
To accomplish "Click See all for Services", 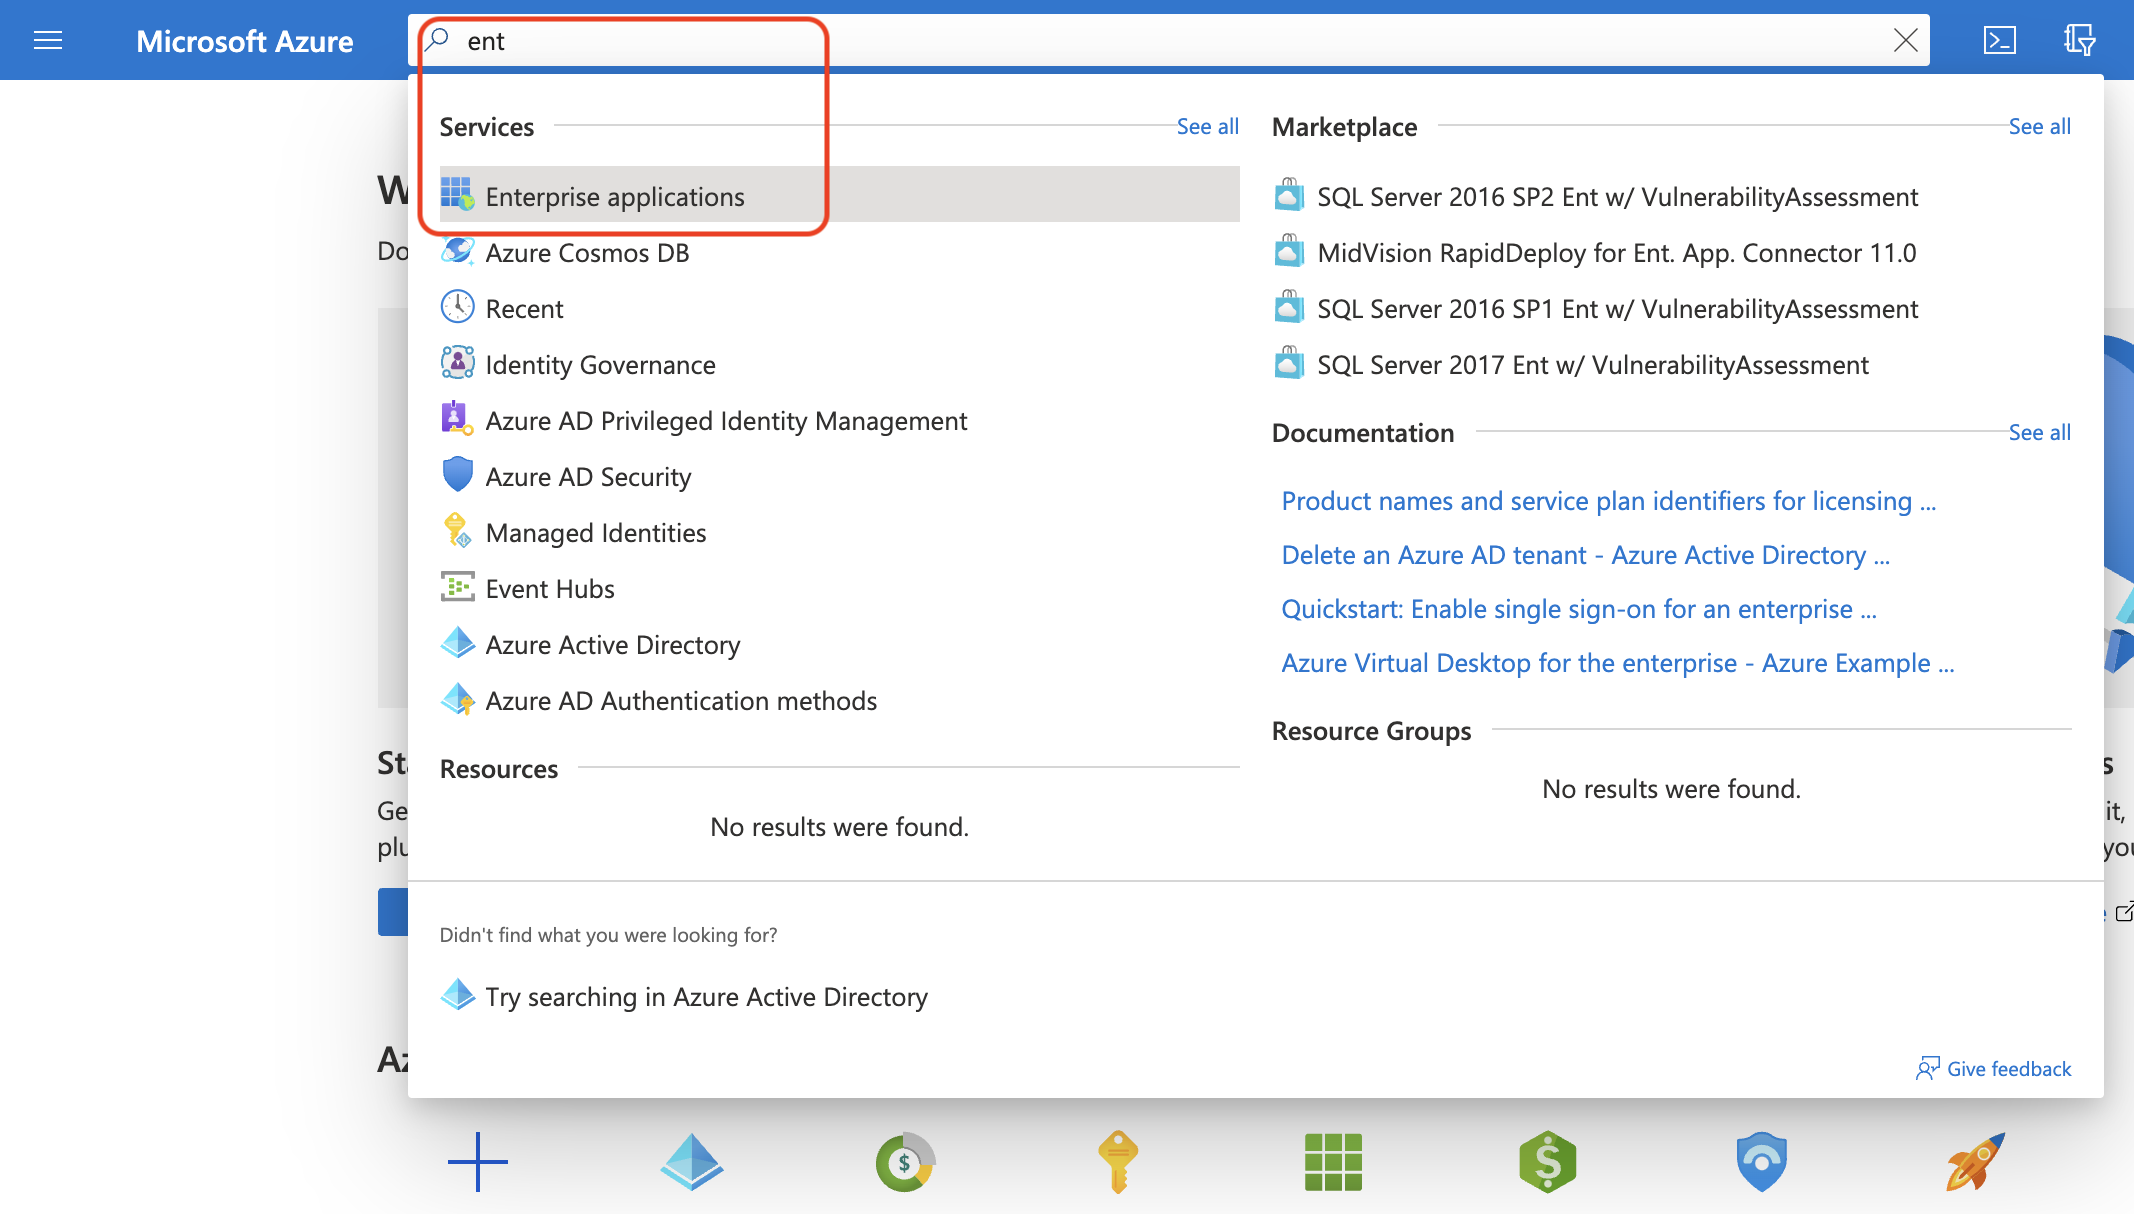I will coord(1207,126).
